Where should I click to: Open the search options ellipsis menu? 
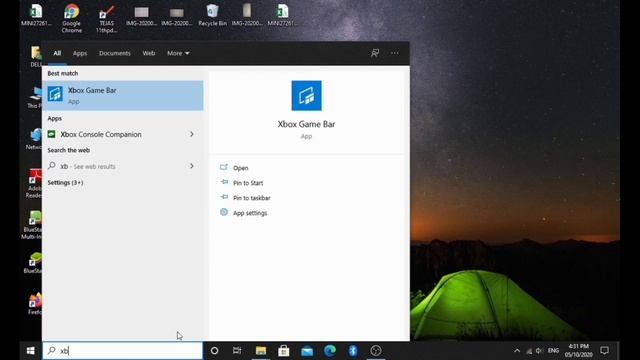(x=394, y=53)
